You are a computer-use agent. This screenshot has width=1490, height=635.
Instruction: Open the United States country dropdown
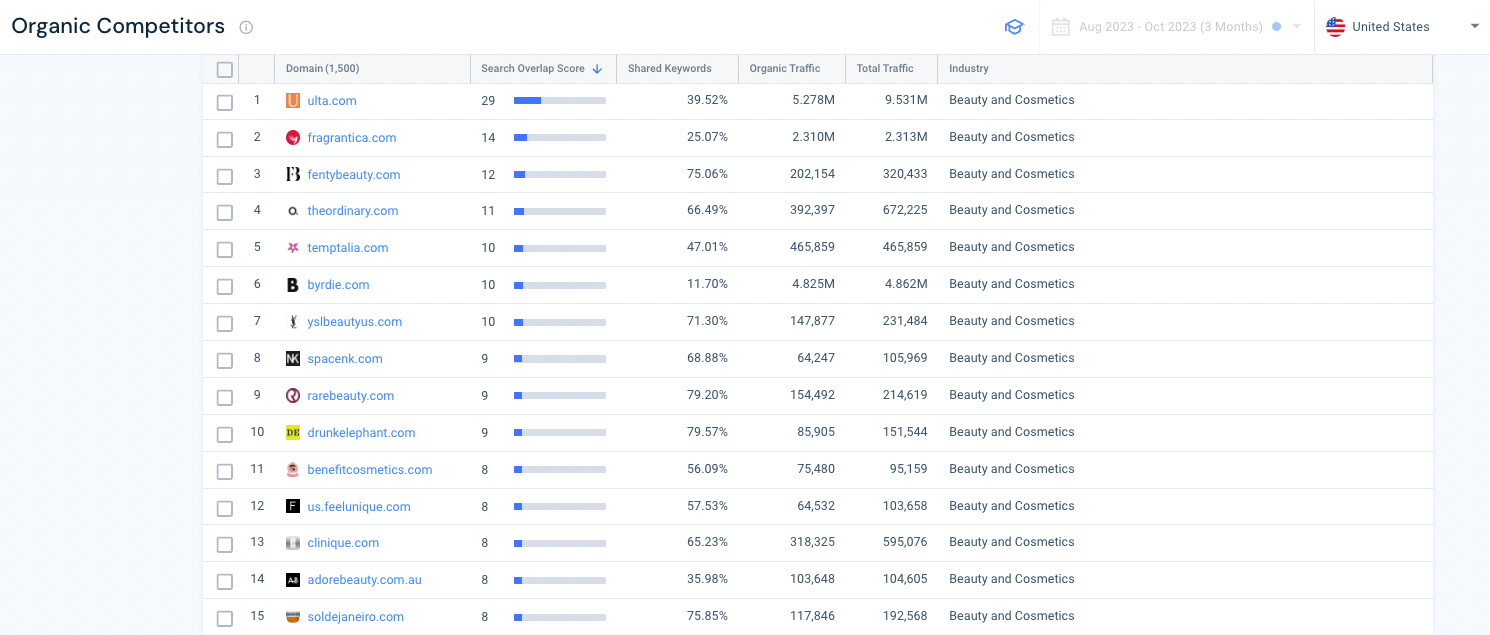coord(1402,27)
